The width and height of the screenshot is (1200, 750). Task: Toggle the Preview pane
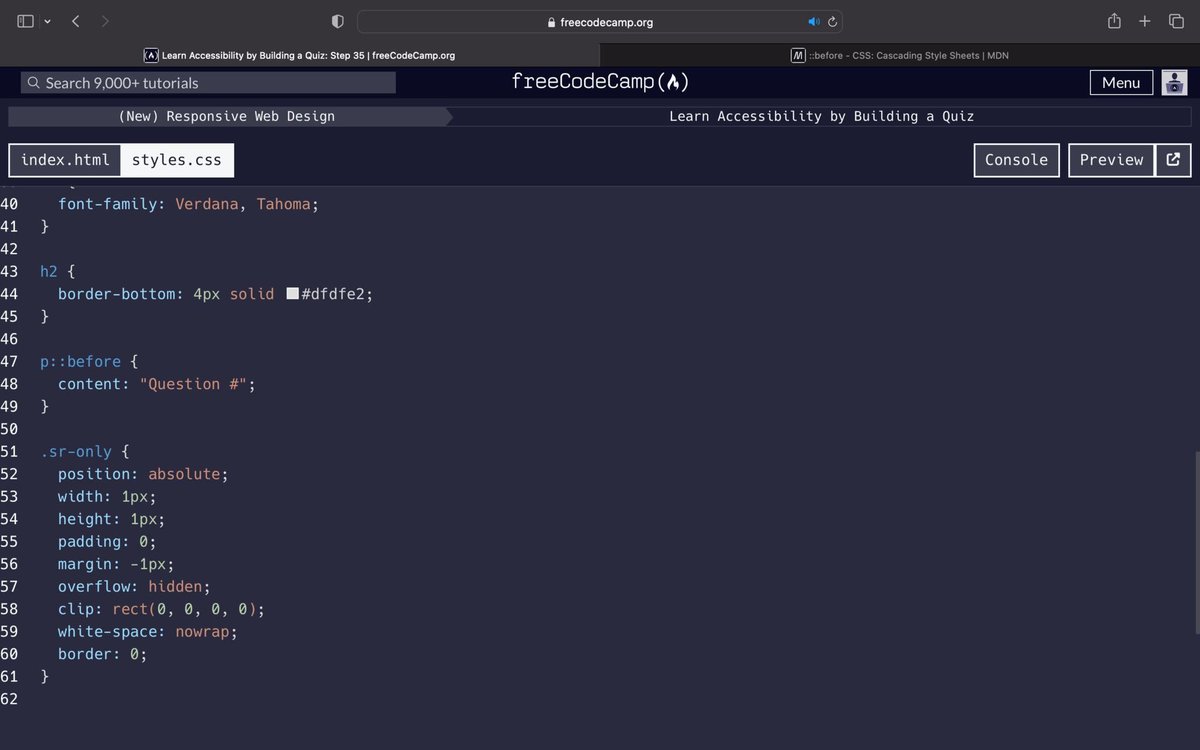1111,160
